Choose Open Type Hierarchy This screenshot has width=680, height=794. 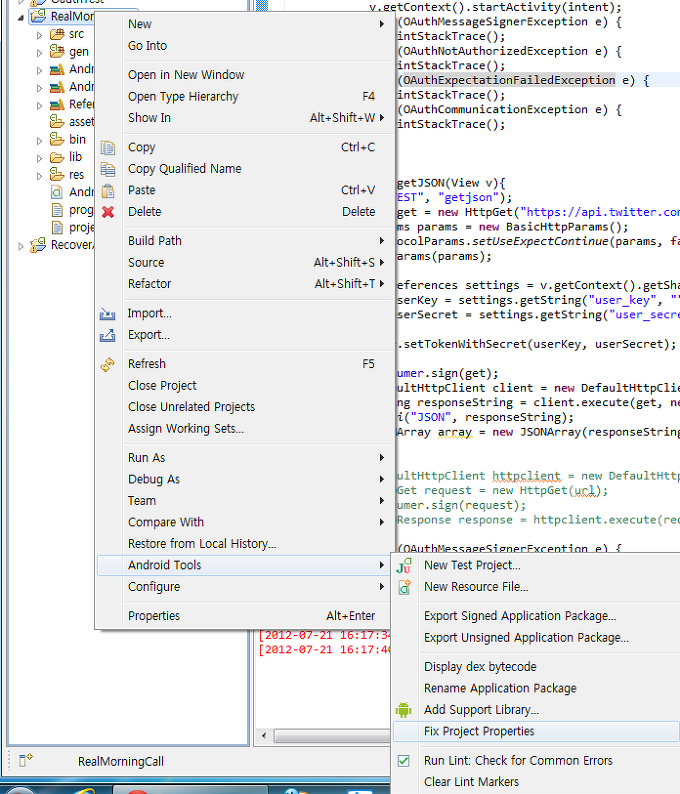[x=246, y=96]
